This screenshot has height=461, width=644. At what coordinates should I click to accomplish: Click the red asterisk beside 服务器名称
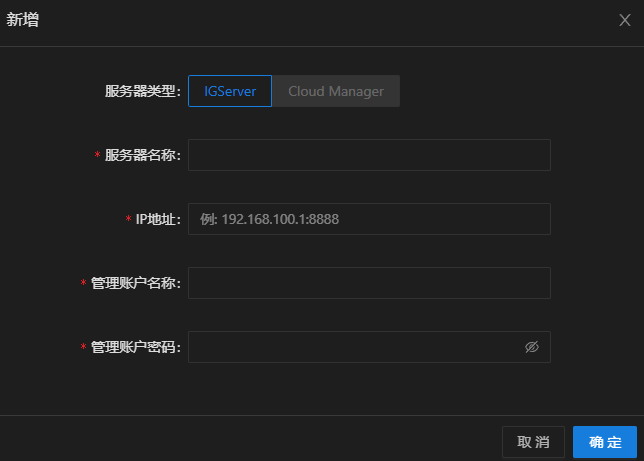(98, 156)
